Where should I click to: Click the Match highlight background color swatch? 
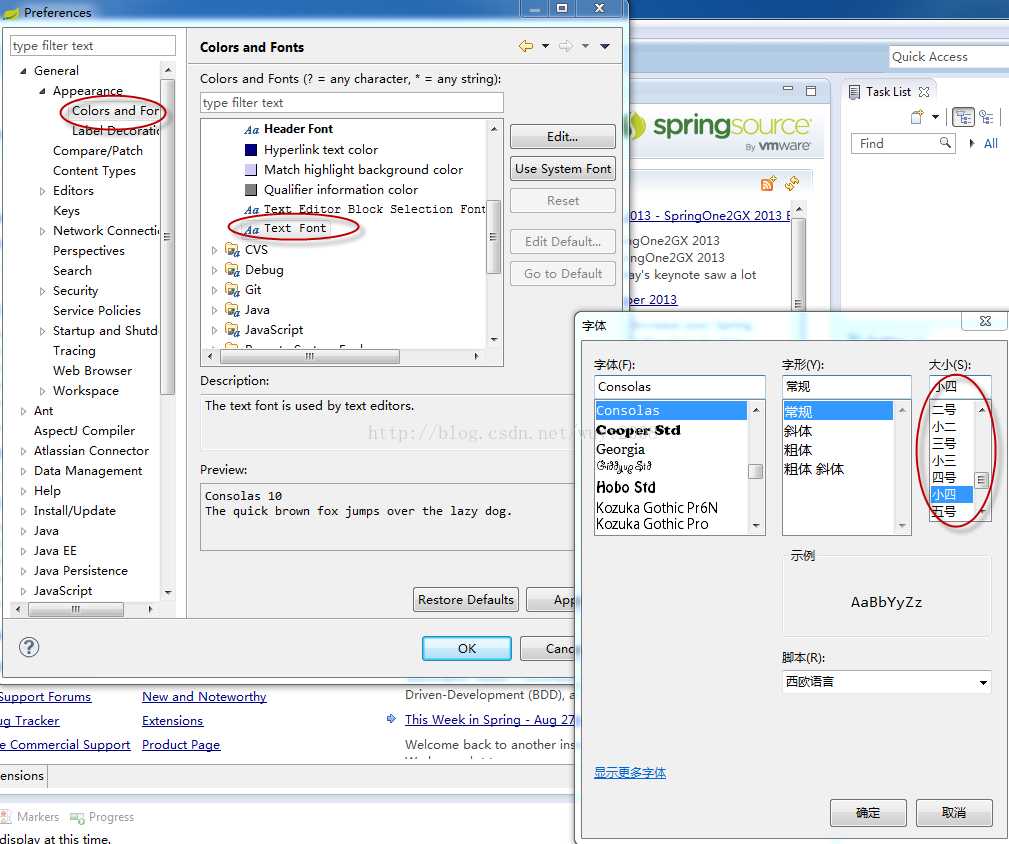(x=251, y=170)
